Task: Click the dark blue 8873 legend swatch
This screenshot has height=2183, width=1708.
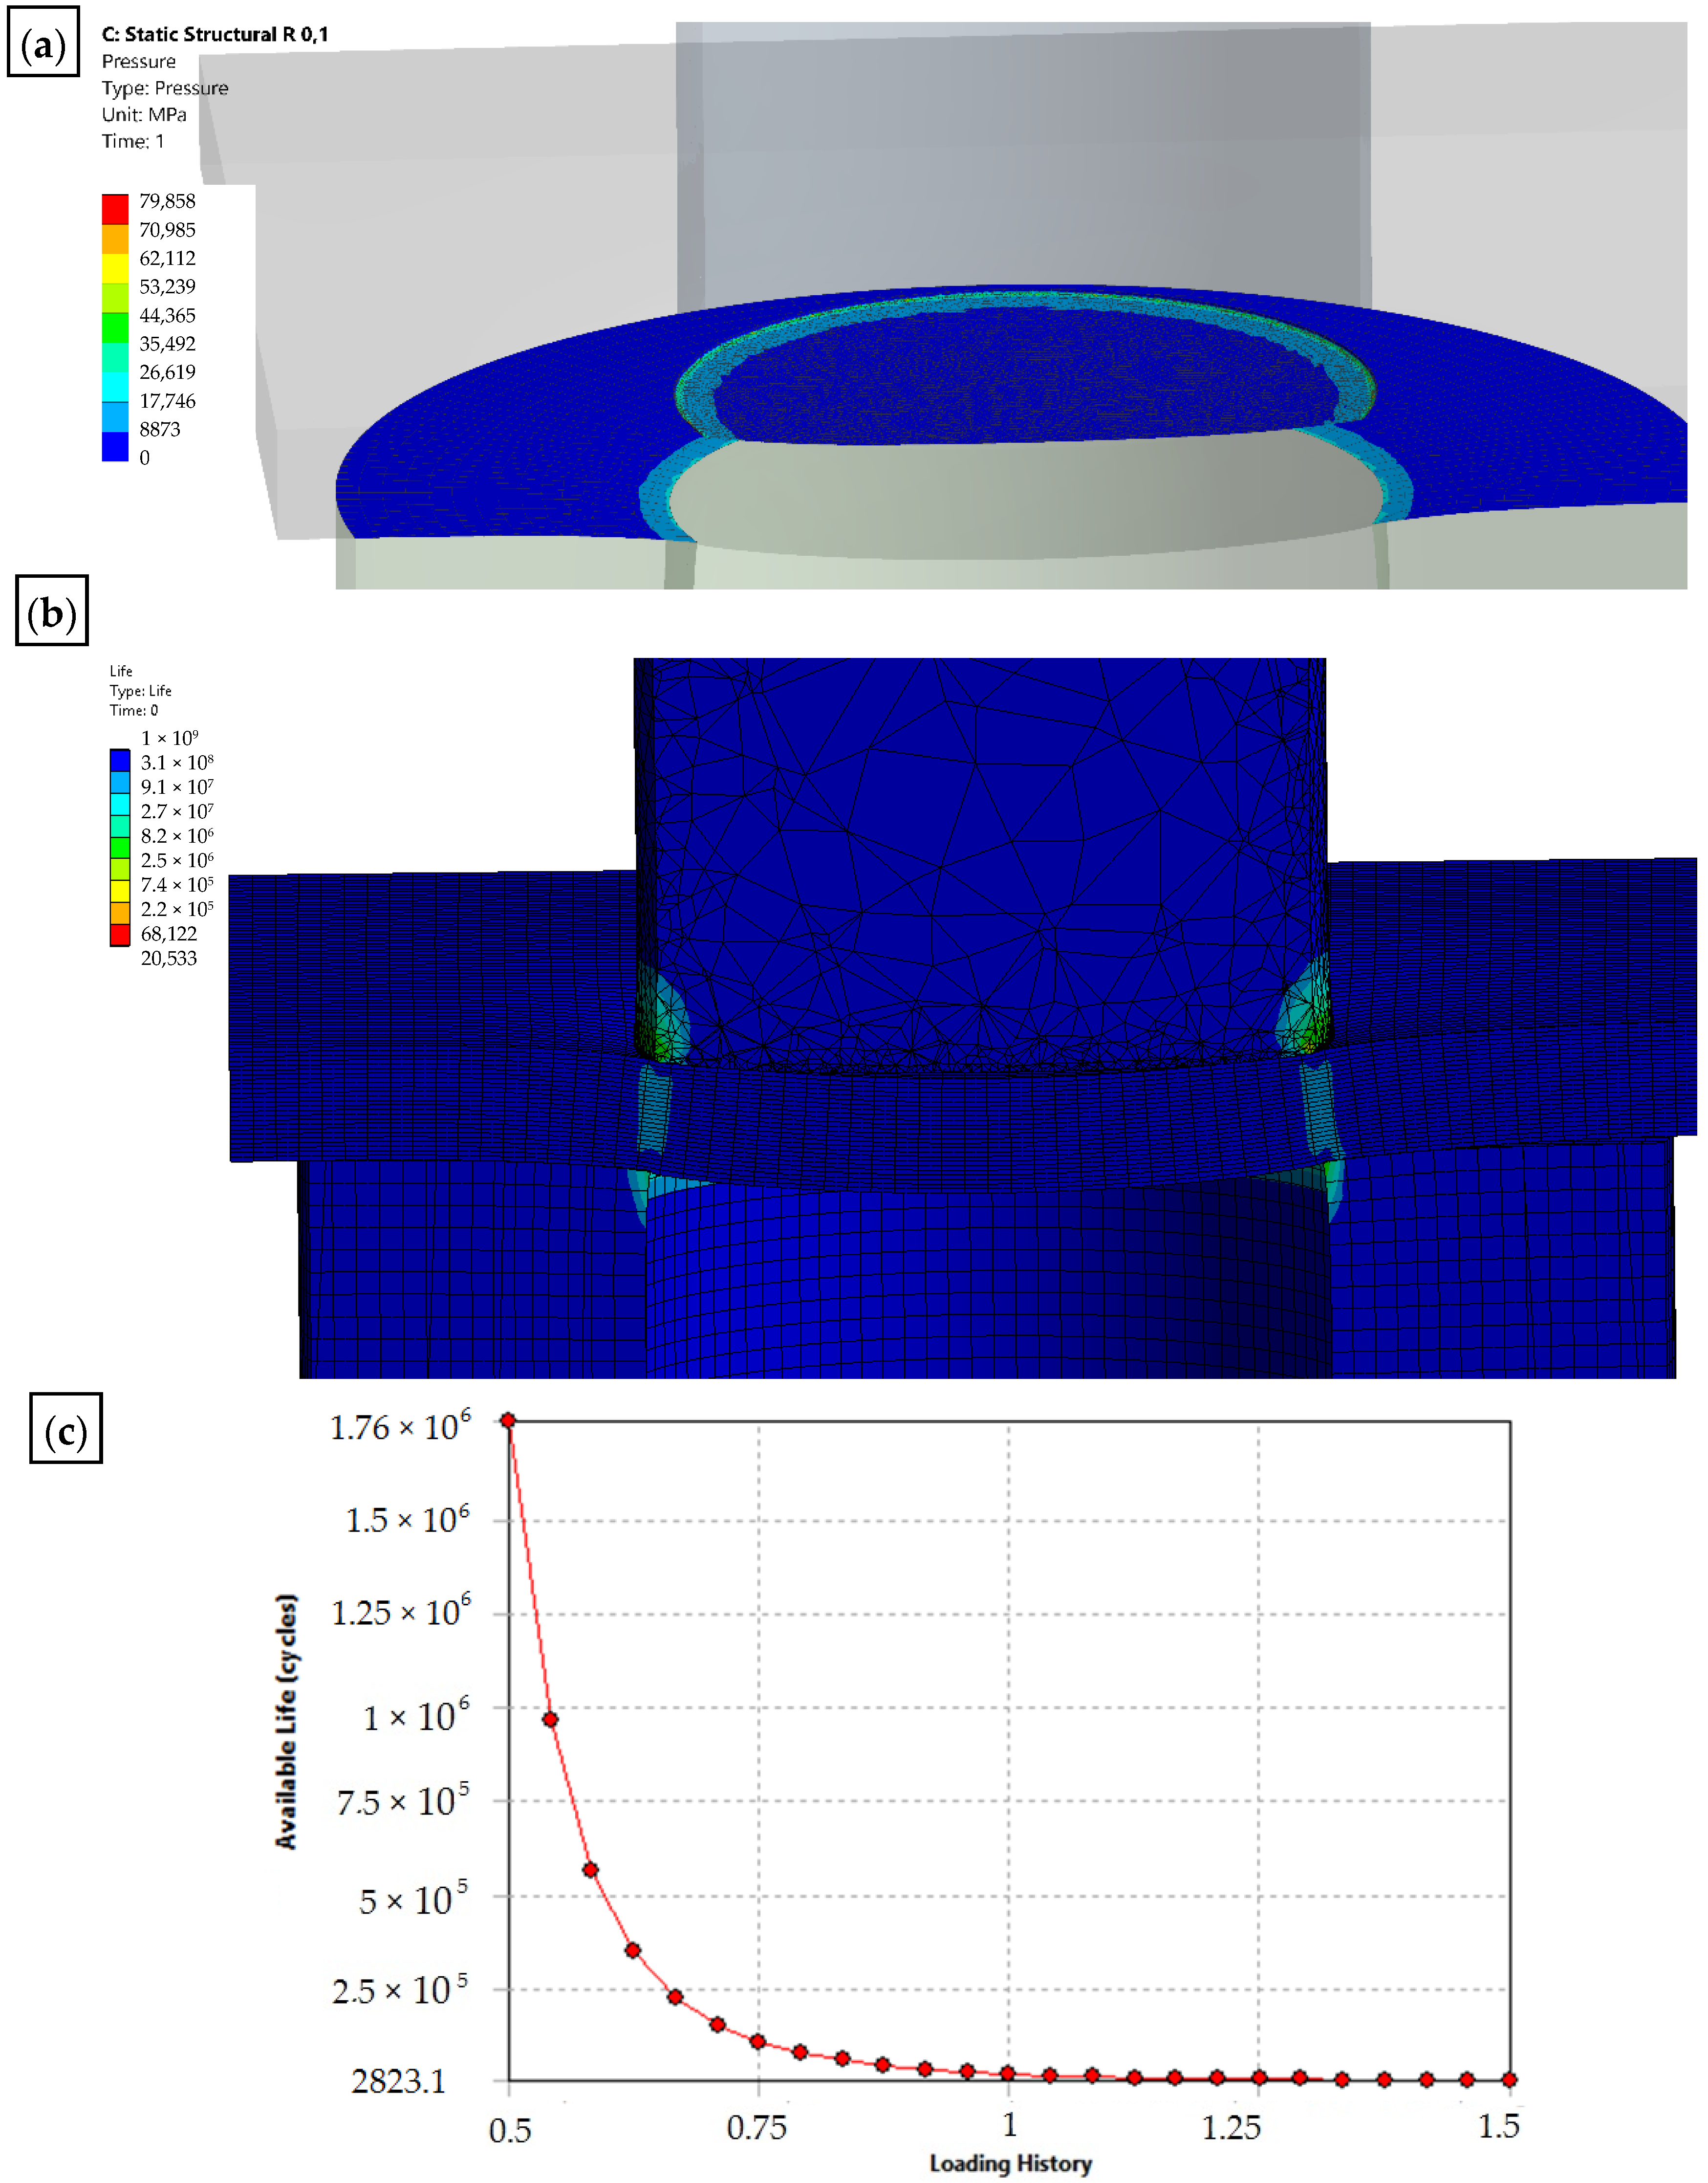Action: (115, 445)
